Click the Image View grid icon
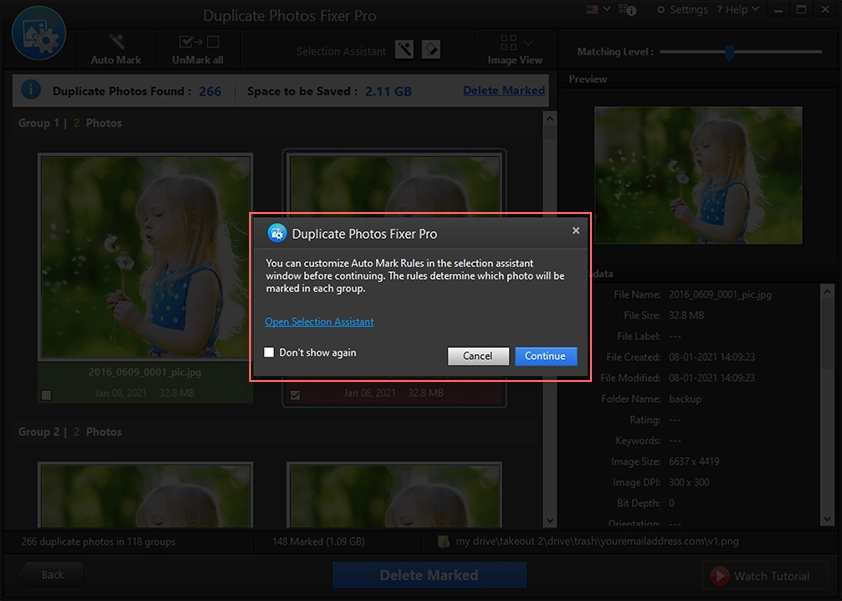 [508, 42]
